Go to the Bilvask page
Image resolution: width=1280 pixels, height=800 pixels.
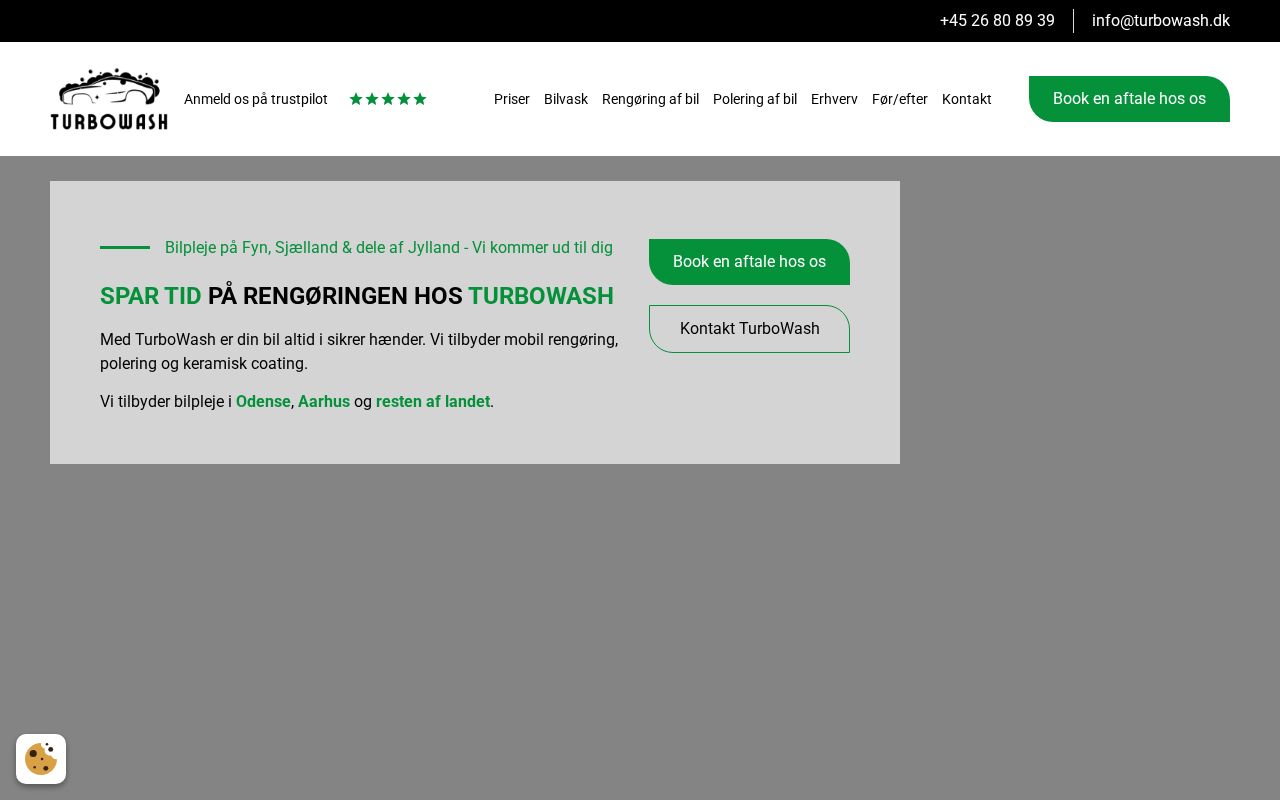coord(566,99)
